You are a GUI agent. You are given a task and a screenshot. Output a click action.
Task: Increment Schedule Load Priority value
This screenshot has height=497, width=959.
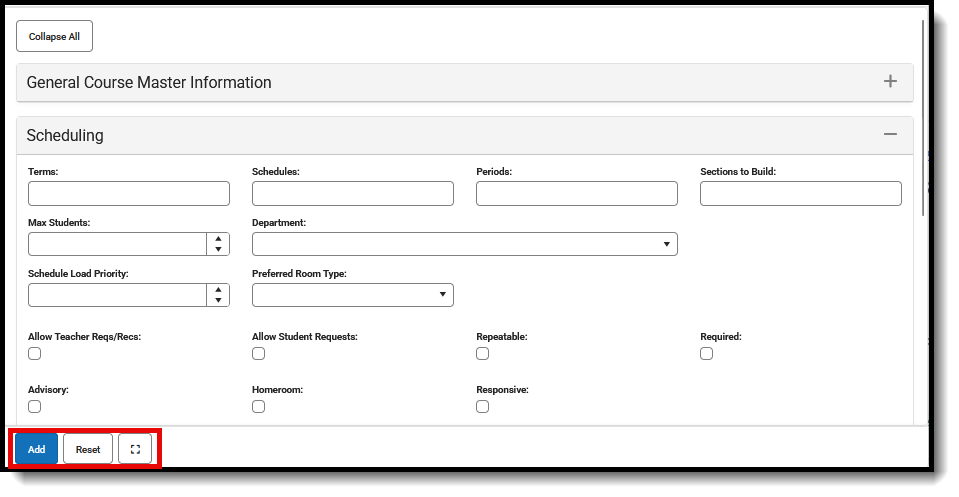[218, 290]
